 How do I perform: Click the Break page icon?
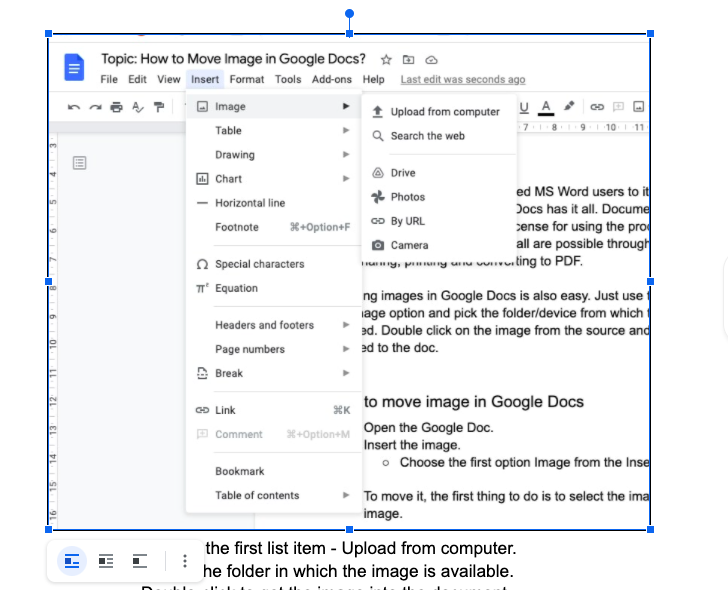(202, 373)
